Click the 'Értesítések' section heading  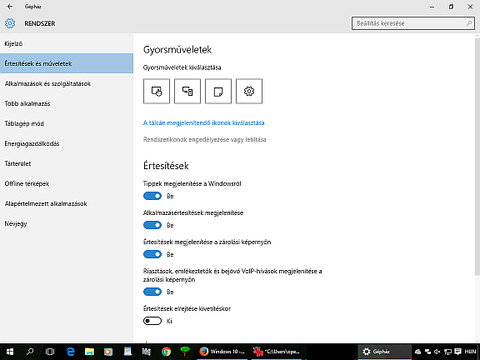tap(166, 166)
